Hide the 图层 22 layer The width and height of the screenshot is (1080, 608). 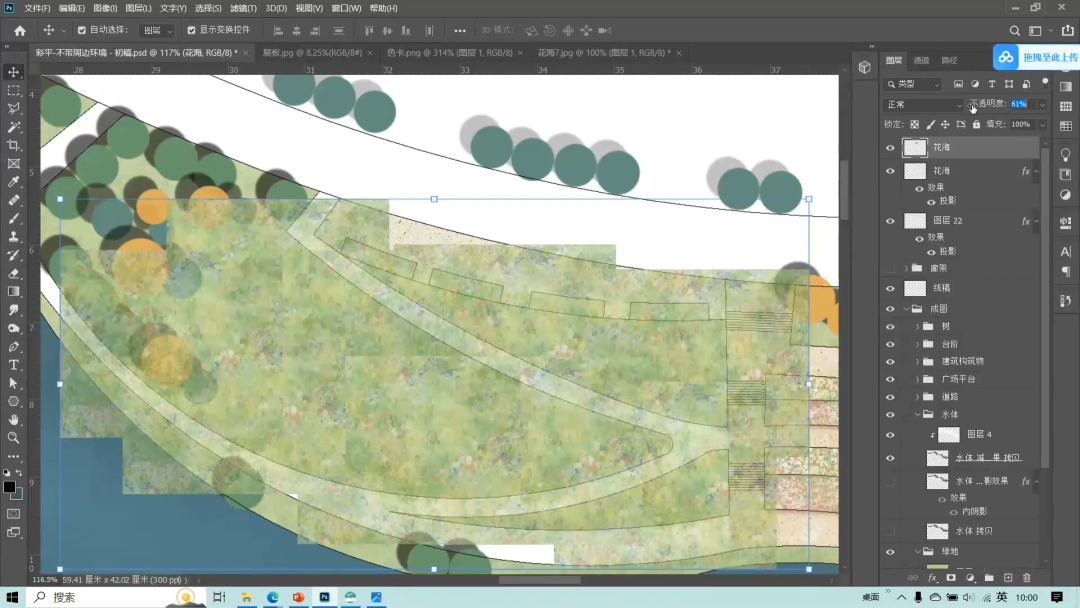coord(890,221)
